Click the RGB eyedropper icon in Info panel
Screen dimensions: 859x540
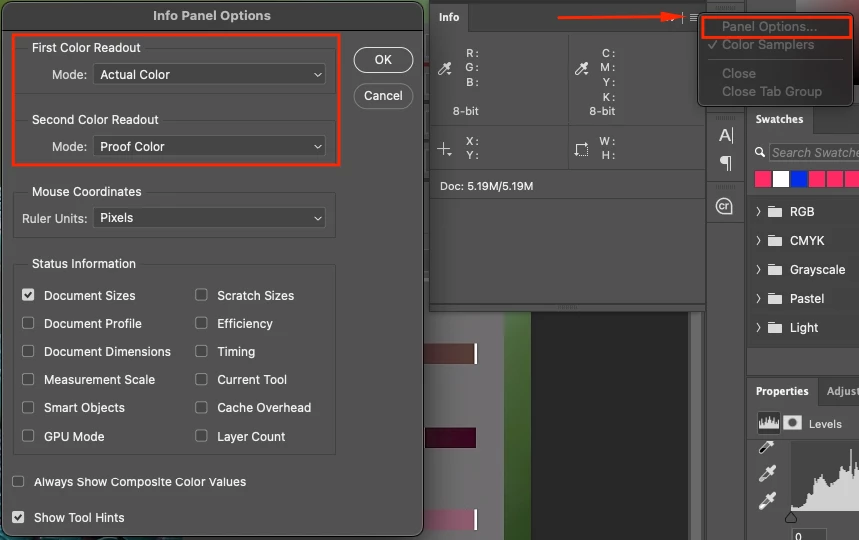[x=445, y=68]
